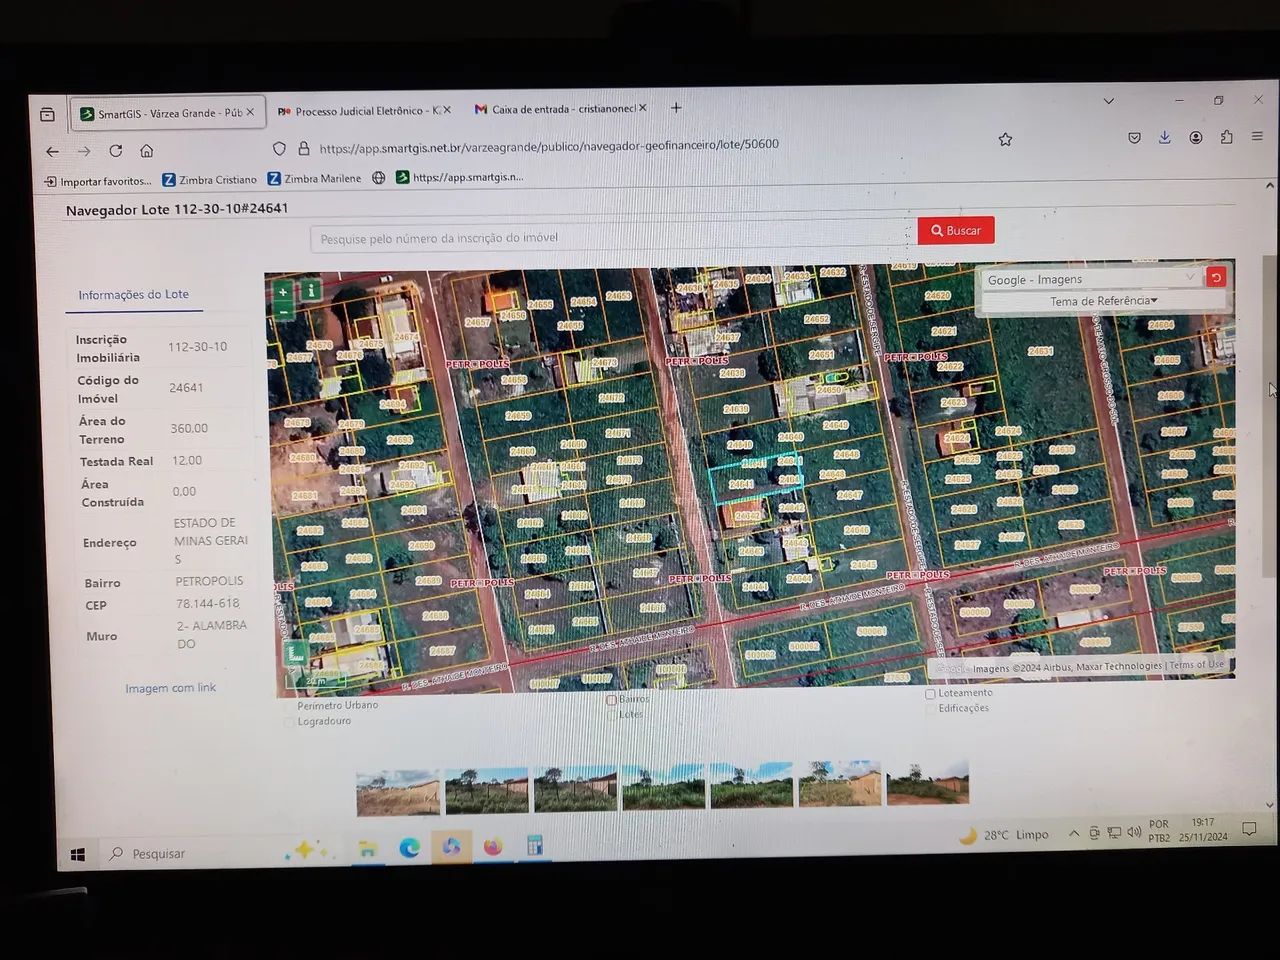
Task: Open Calculator from taskbar
Action: point(535,846)
